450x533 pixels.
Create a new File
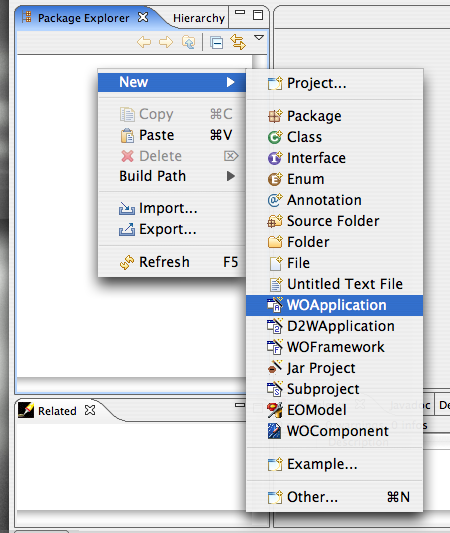pos(334,263)
